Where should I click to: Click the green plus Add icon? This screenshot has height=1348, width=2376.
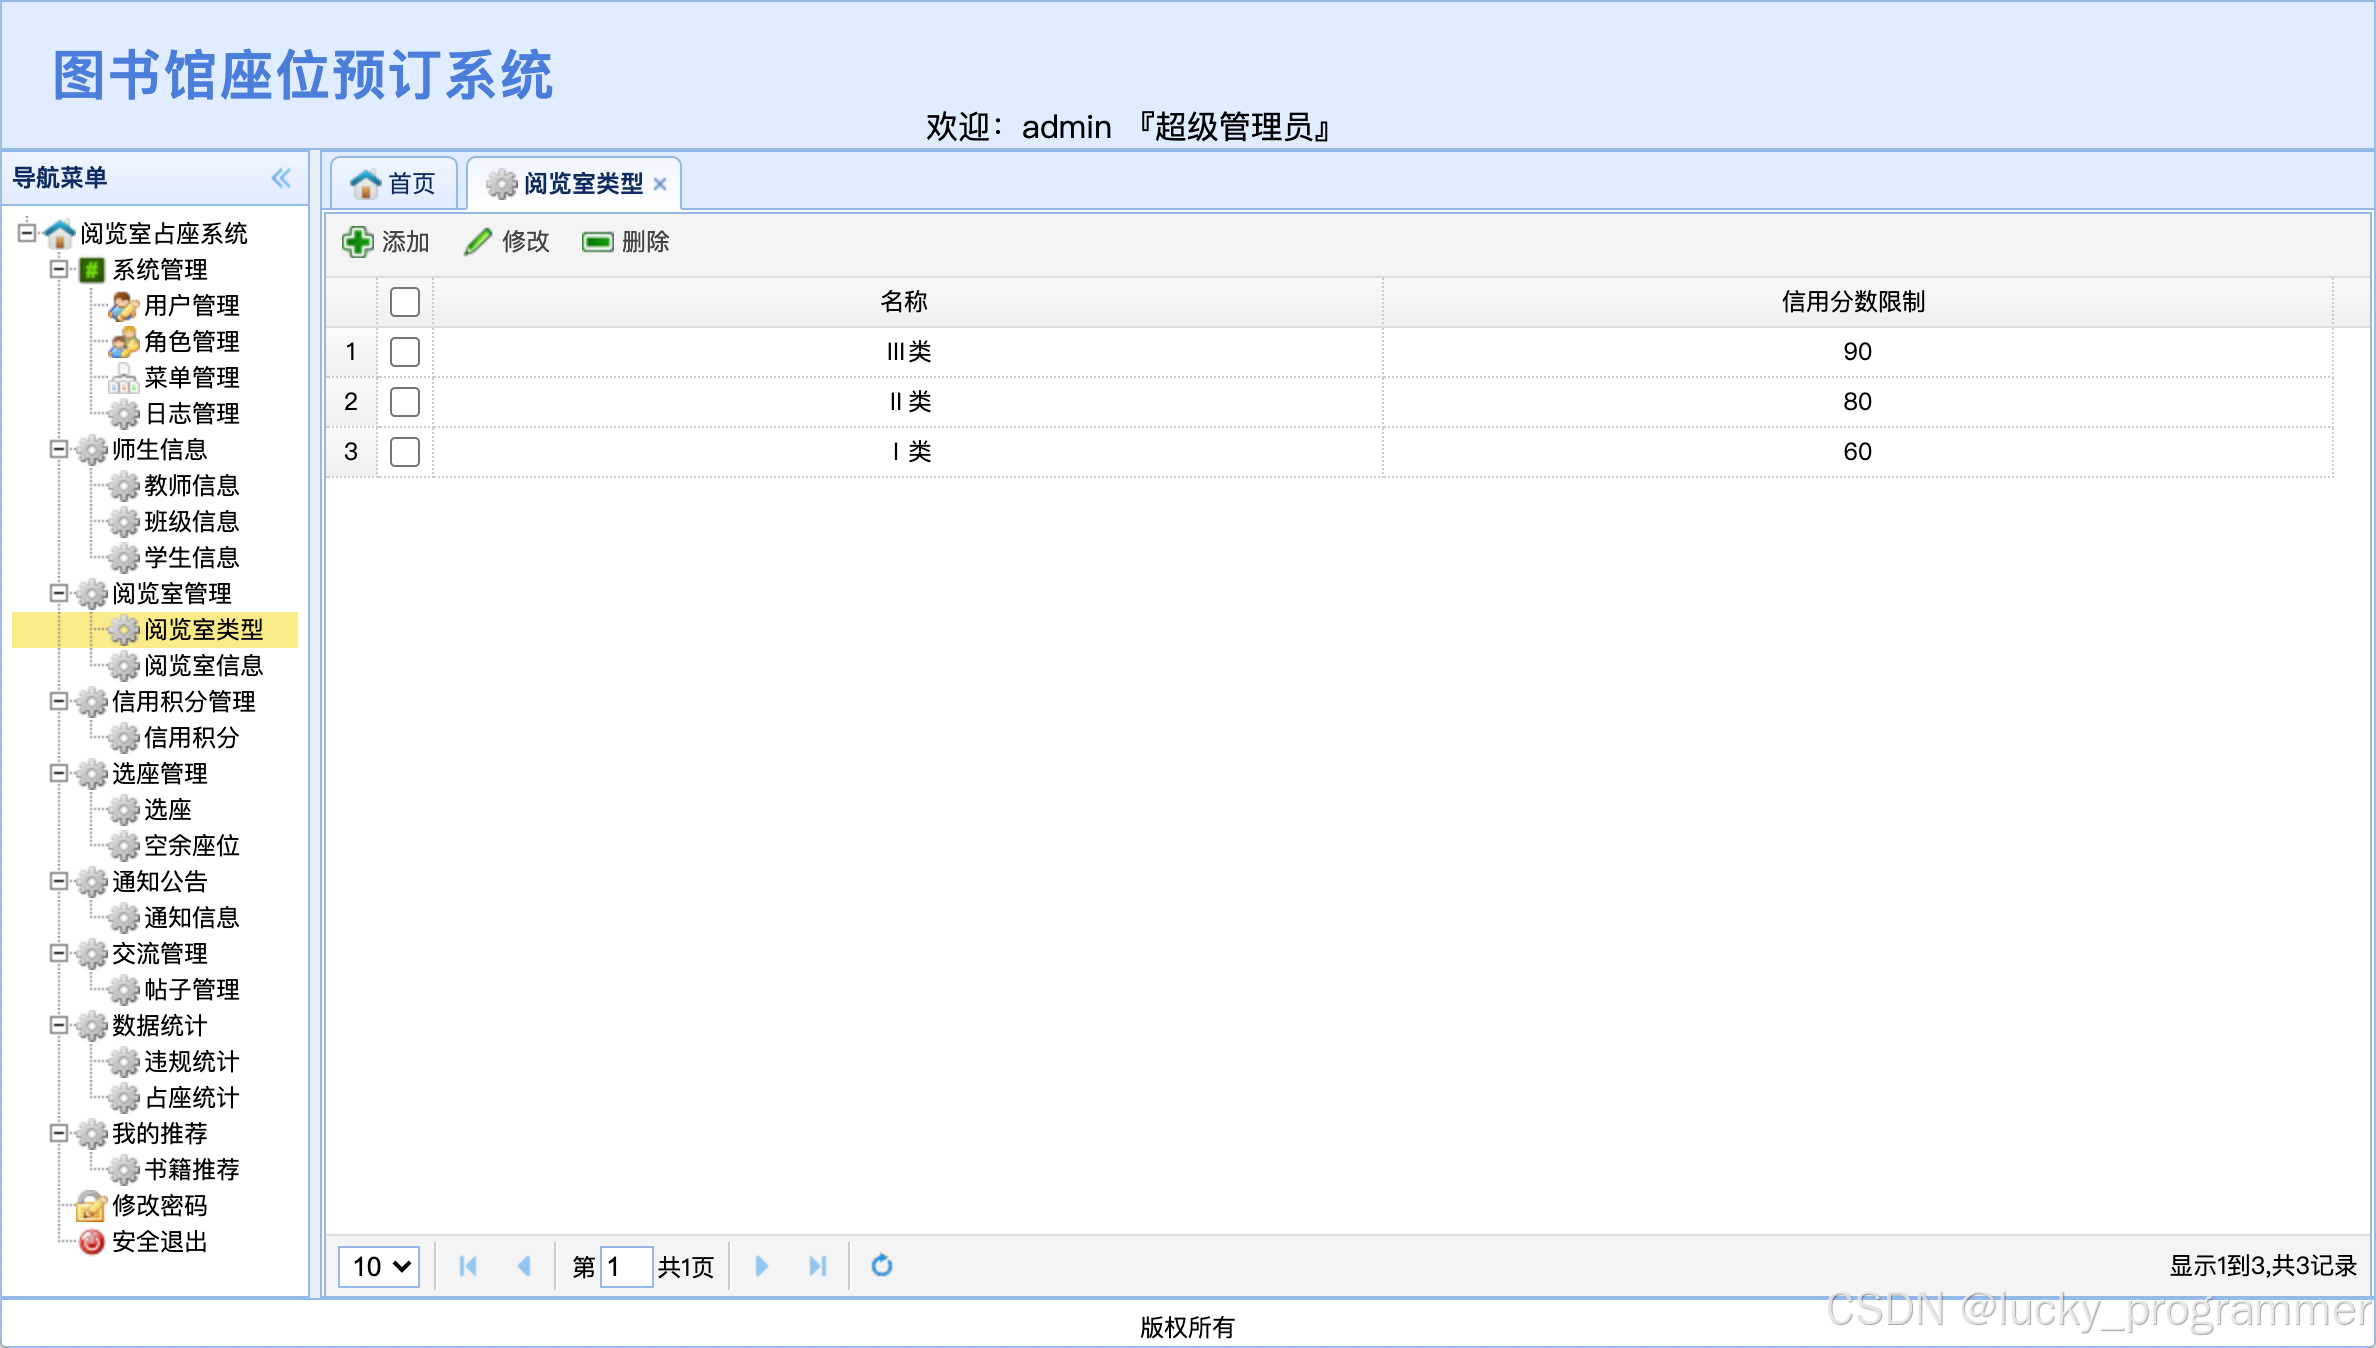click(357, 242)
